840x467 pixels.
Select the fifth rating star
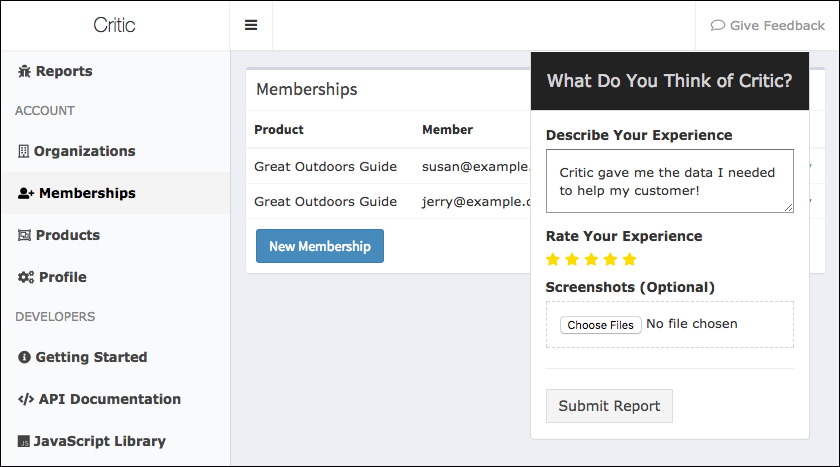coord(630,260)
